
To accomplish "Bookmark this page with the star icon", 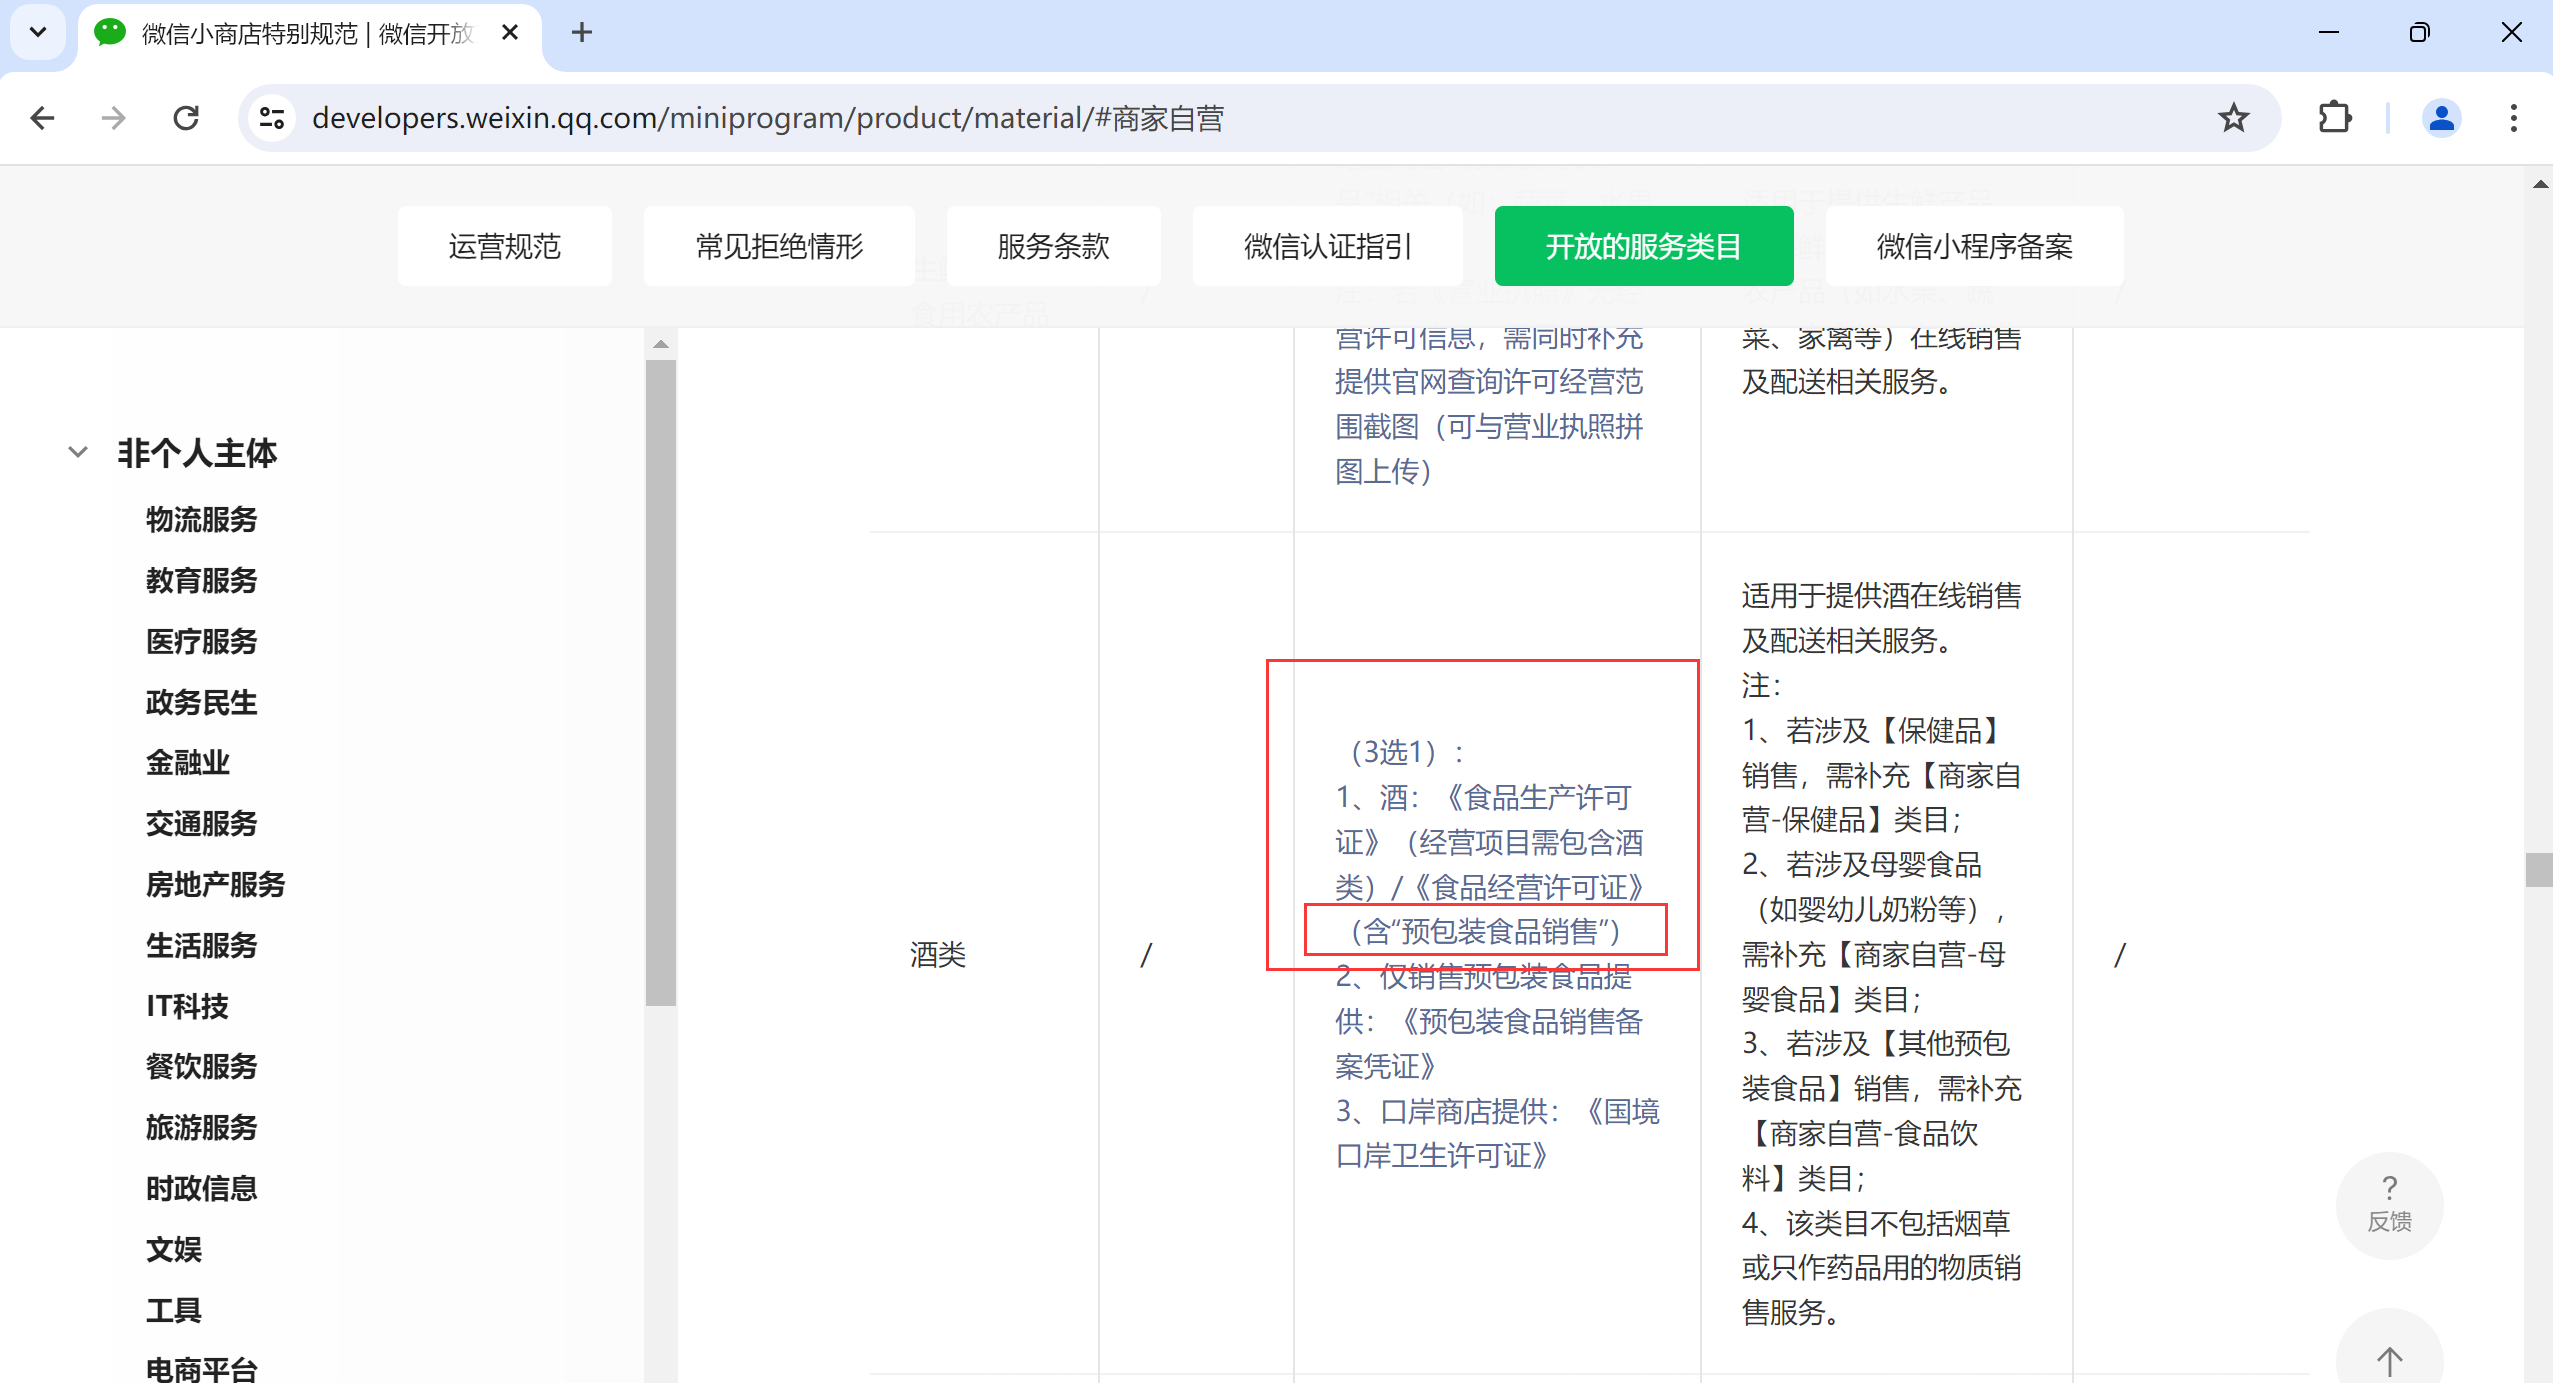I will [x=2233, y=118].
